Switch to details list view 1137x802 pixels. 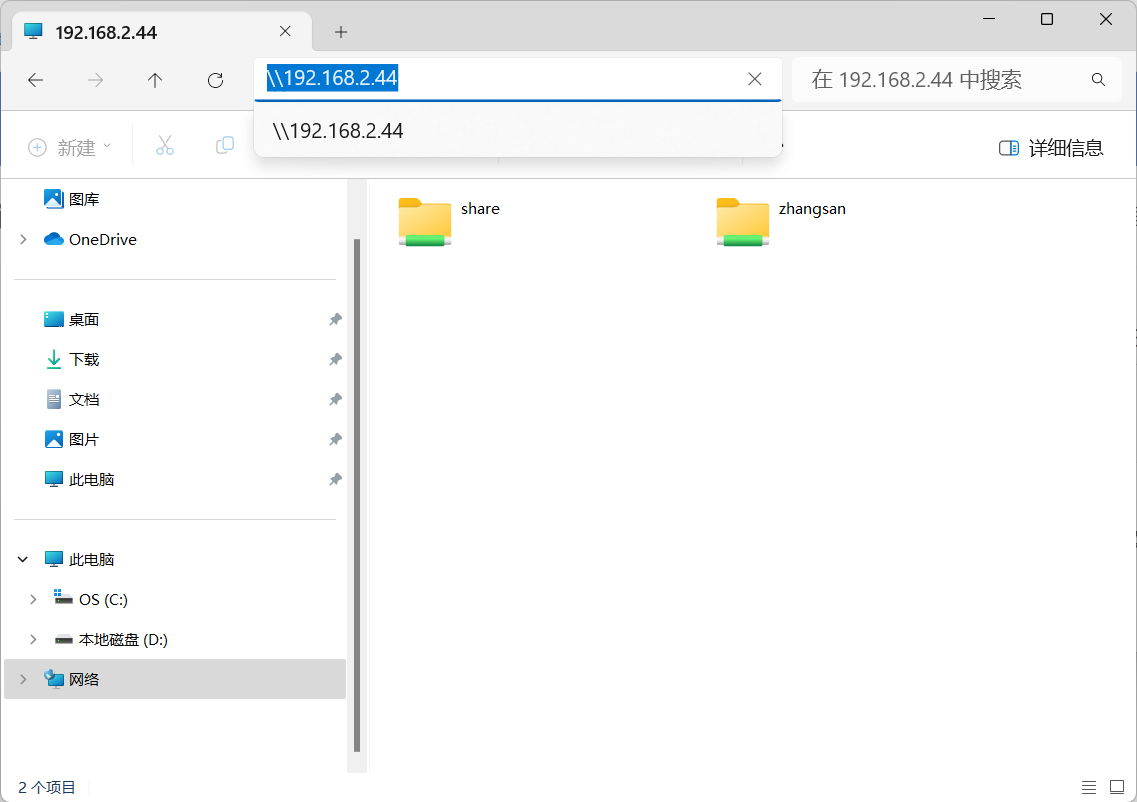coord(1089,787)
